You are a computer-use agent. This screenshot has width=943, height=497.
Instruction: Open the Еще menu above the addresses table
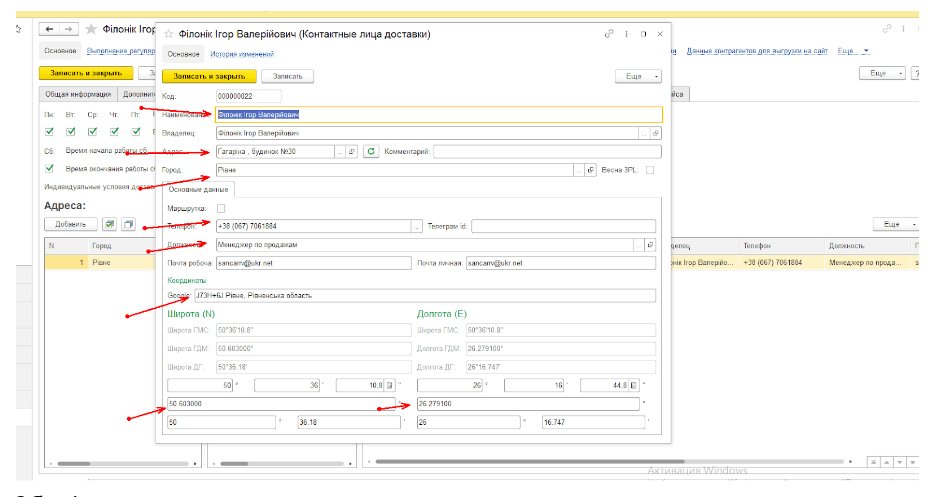pyautogui.click(x=894, y=225)
